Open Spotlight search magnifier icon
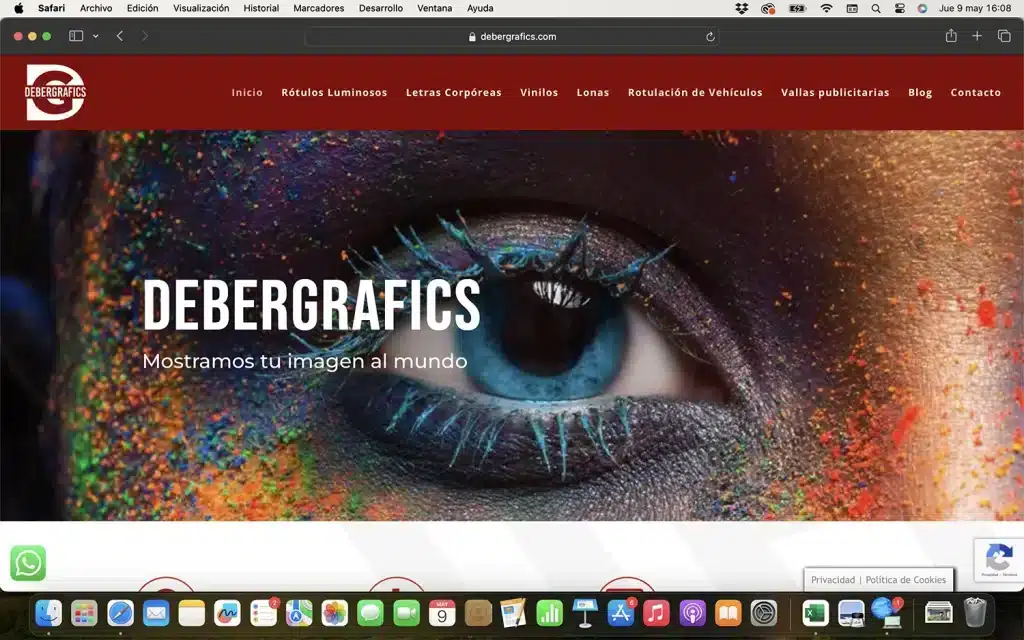 pyautogui.click(x=876, y=8)
